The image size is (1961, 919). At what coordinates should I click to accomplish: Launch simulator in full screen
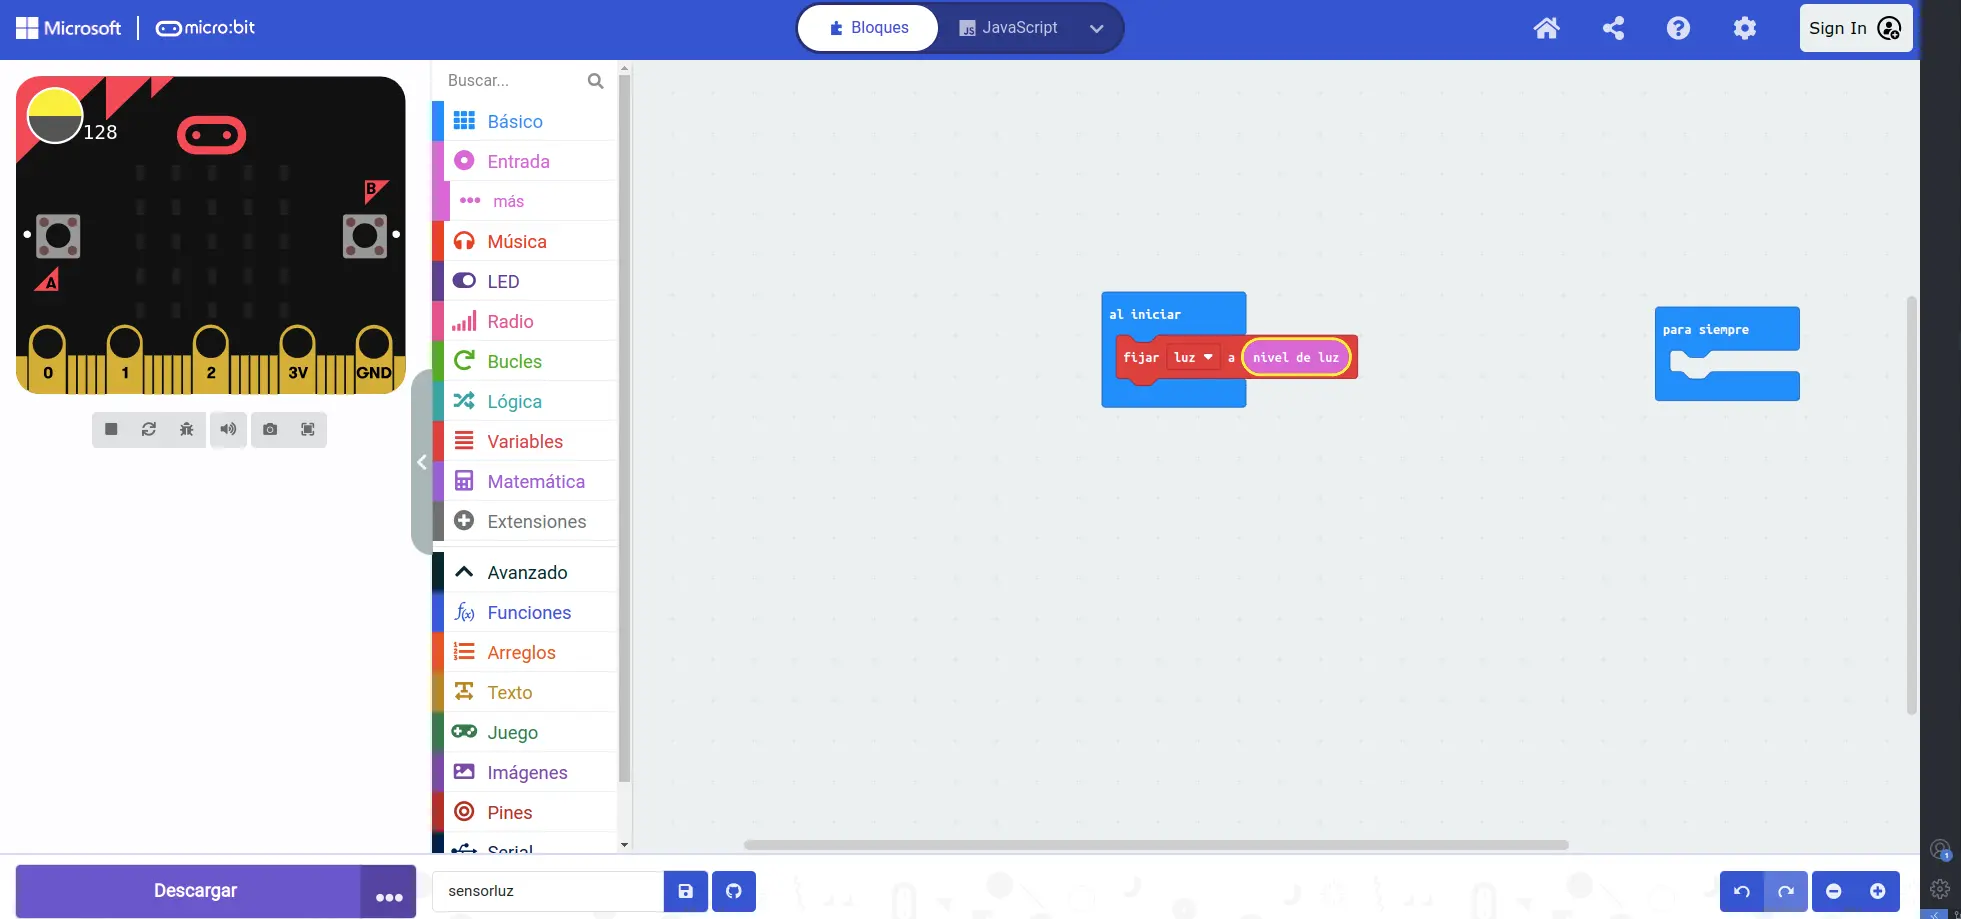click(x=308, y=429)
